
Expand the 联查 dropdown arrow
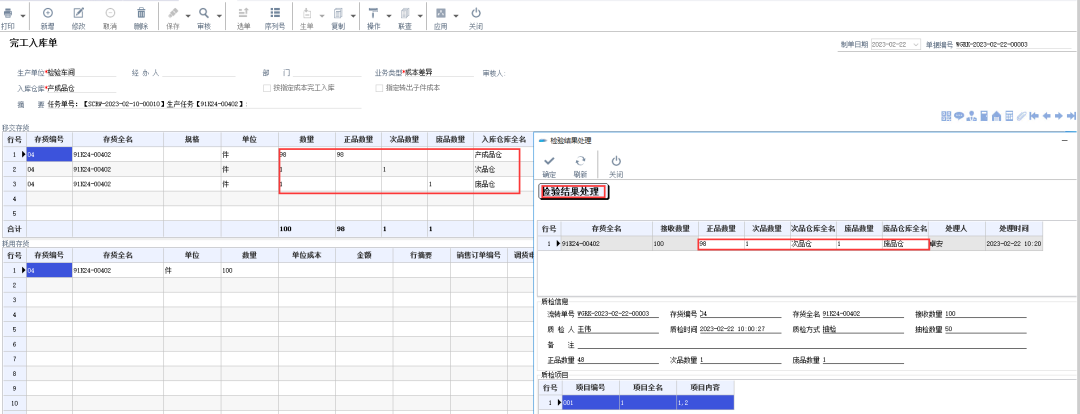coord(420,16)
